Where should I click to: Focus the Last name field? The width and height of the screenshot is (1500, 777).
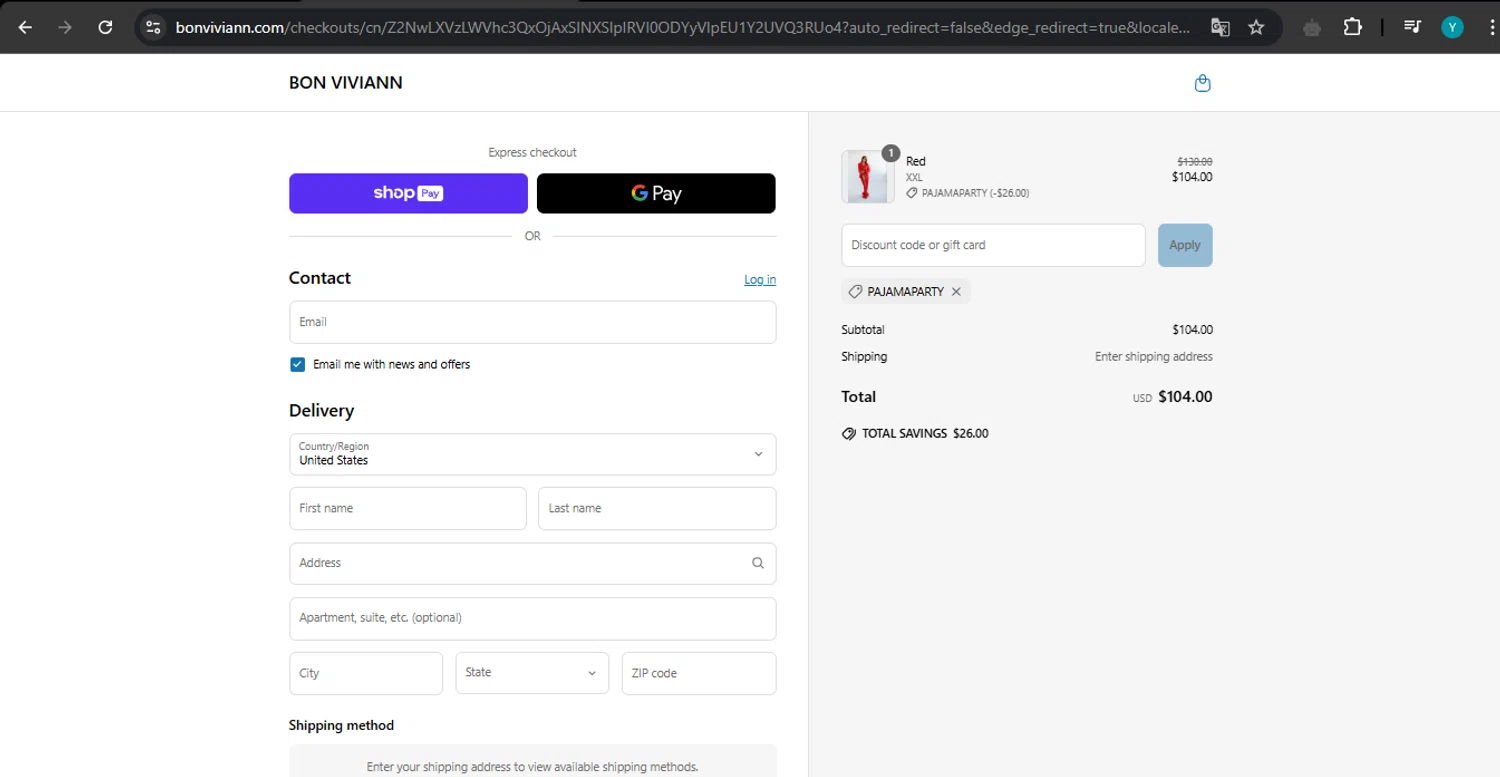coord(657,508)
